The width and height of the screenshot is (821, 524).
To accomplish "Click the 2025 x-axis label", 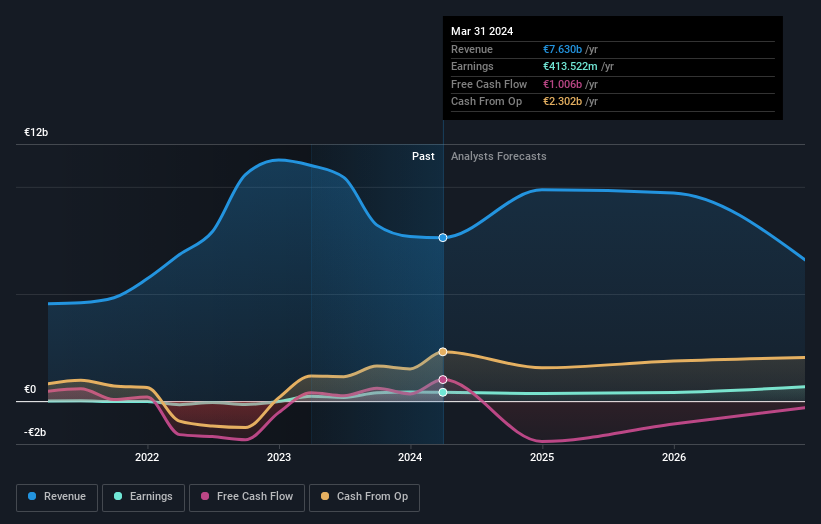I will tap(542, 457).
